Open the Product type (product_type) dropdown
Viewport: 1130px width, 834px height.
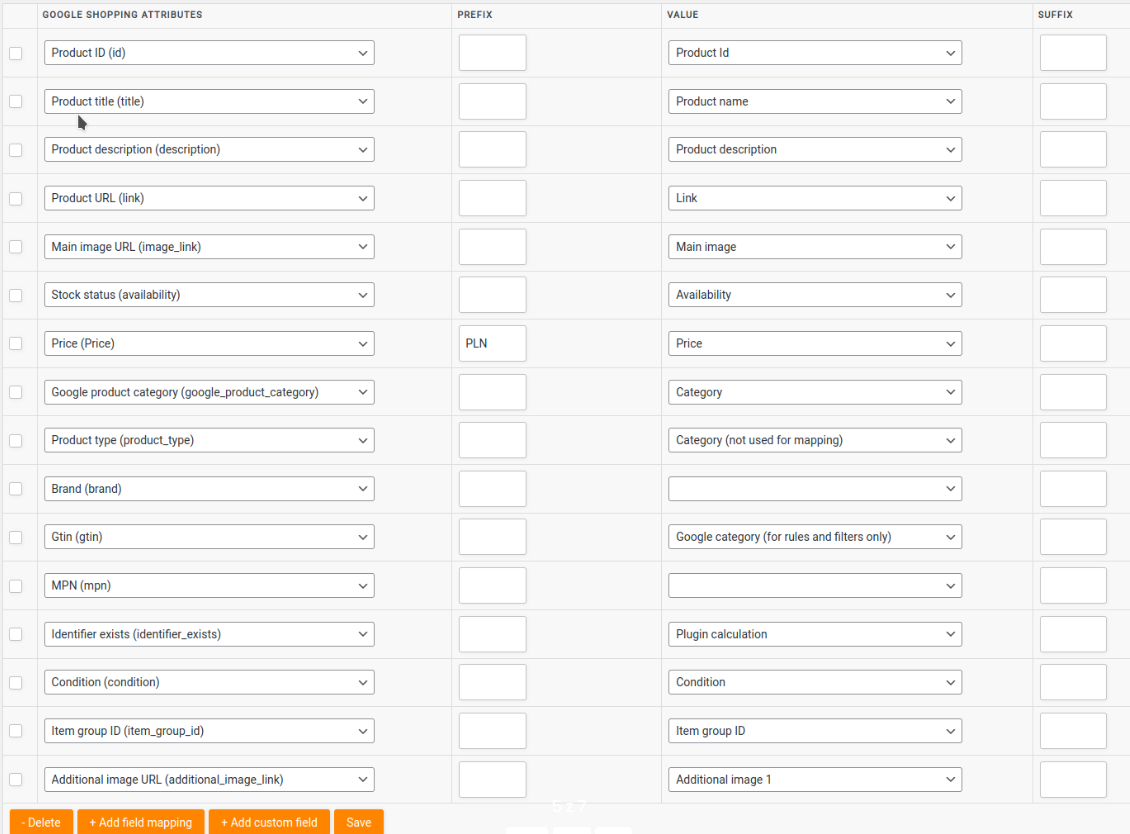pyautogui.click(x=209, y=440)
